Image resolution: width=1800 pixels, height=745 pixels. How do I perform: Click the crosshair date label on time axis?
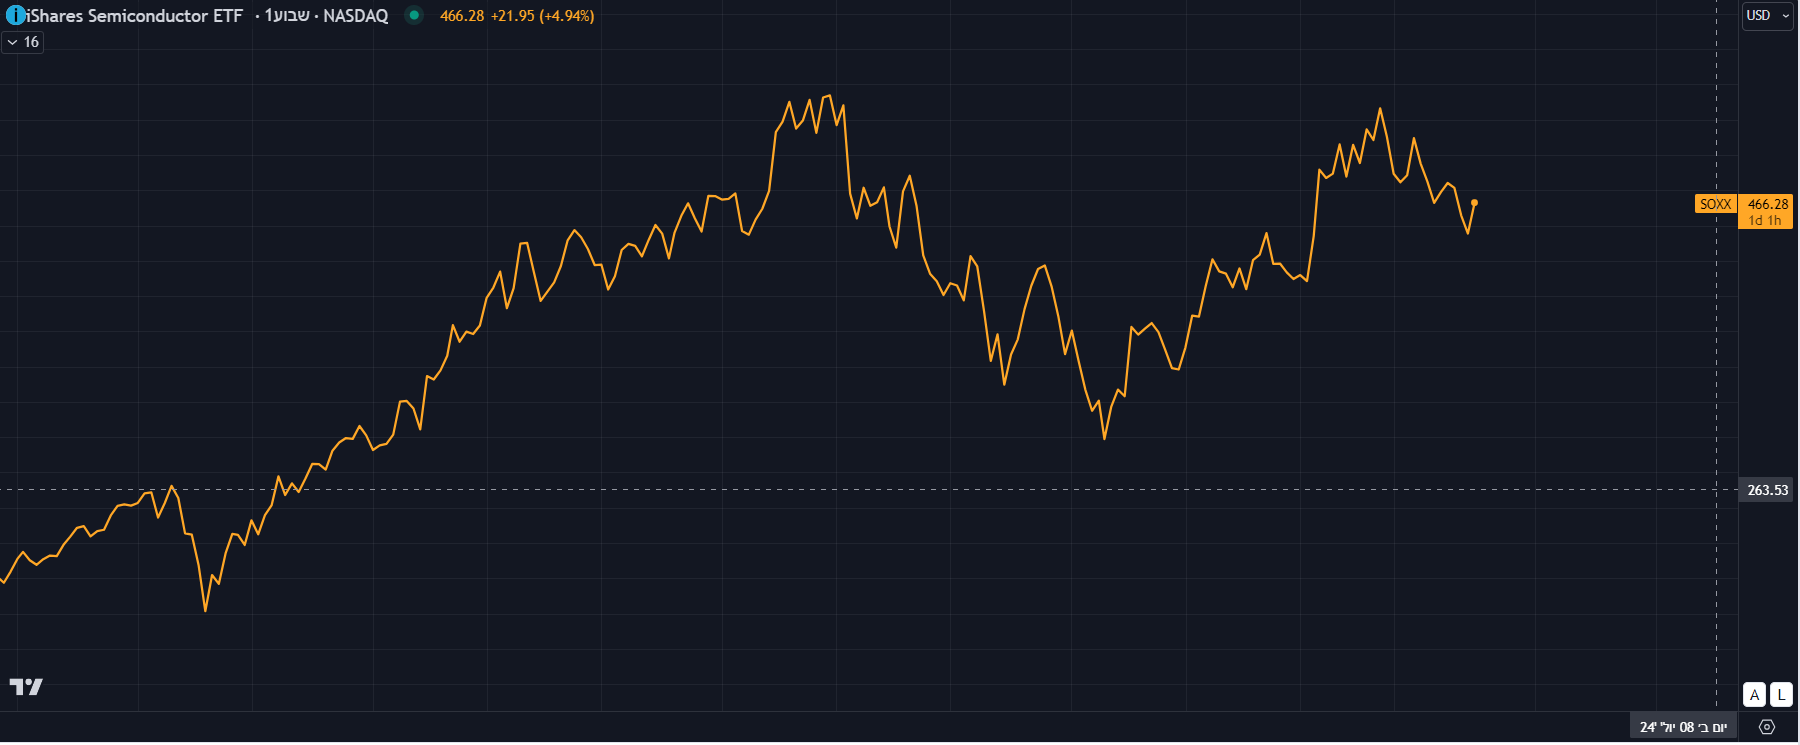point(1683,727)
